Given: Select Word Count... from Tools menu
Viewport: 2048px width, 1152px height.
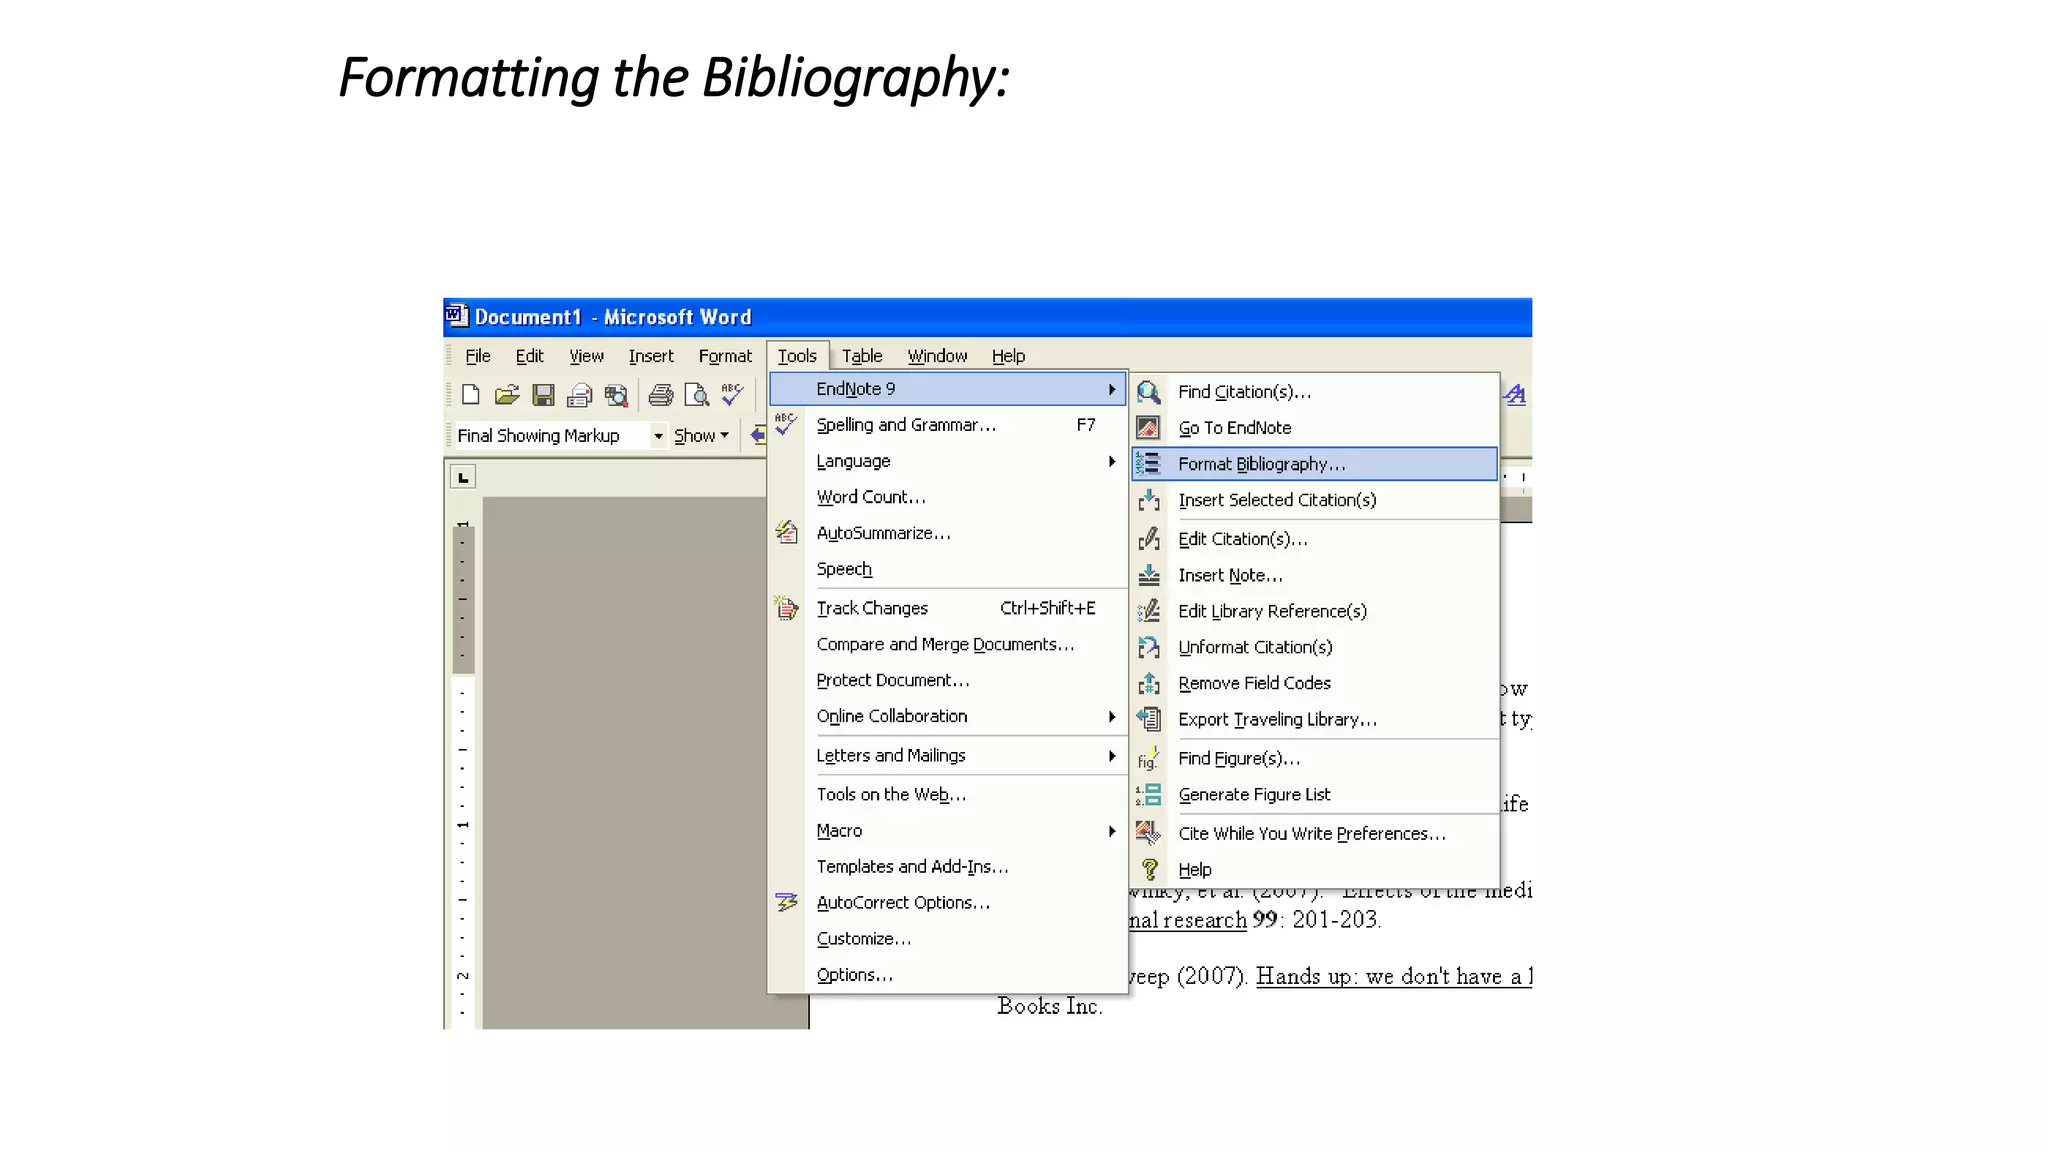Looking at the screenshot, I should pos(948,497).
